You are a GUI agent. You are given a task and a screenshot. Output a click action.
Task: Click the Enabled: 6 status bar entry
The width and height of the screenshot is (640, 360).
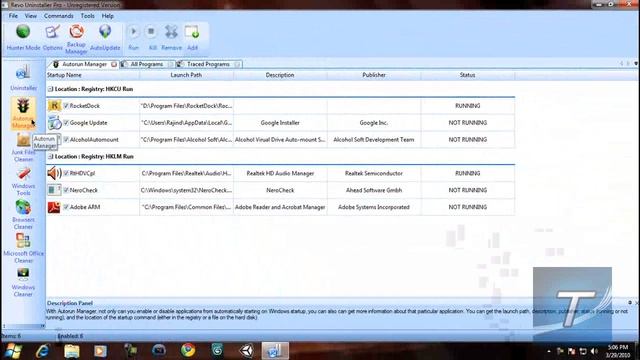point(70,336)
